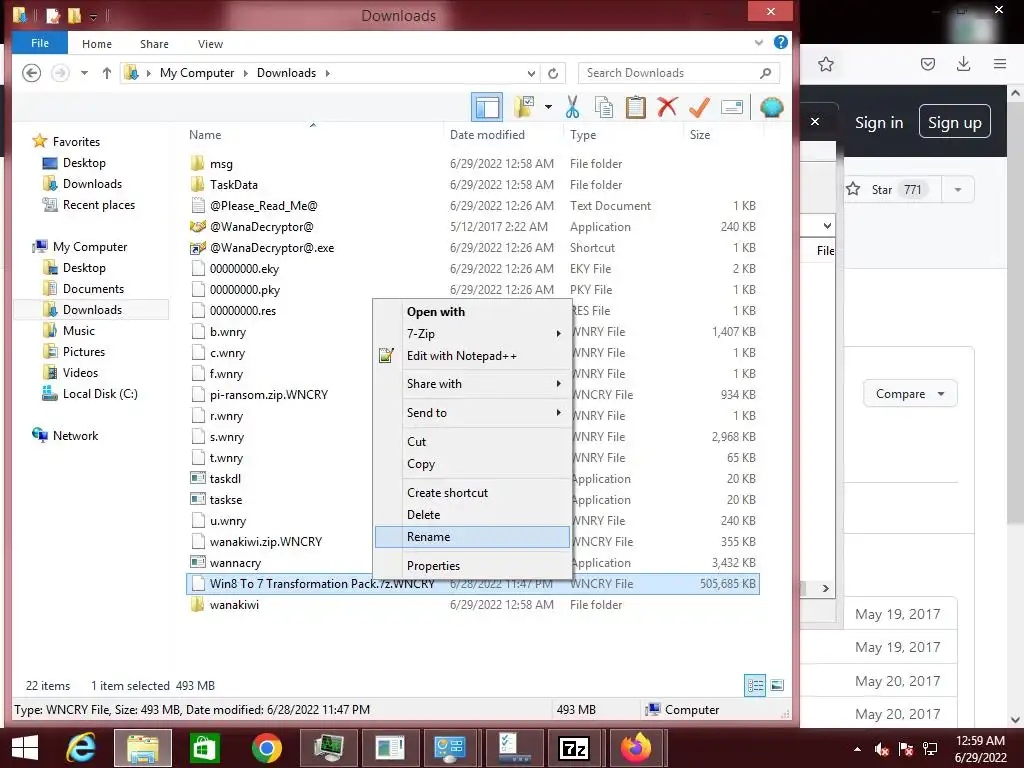The width and height of the screenshot is (1024, 768).
Task: Choose Properties from context menu
Action: [473, 566]
